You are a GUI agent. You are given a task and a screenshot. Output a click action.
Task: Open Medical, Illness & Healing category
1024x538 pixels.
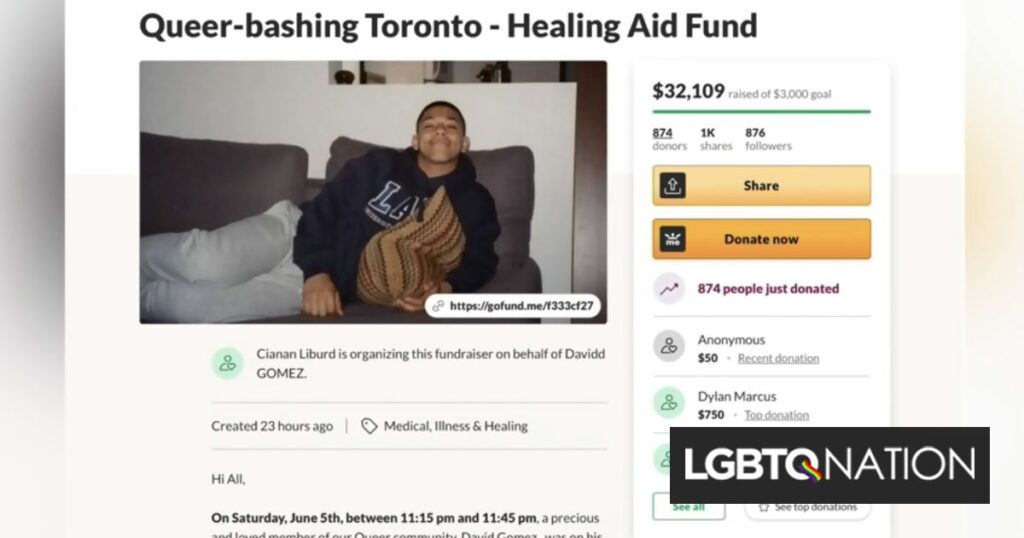tap(455, 426)
